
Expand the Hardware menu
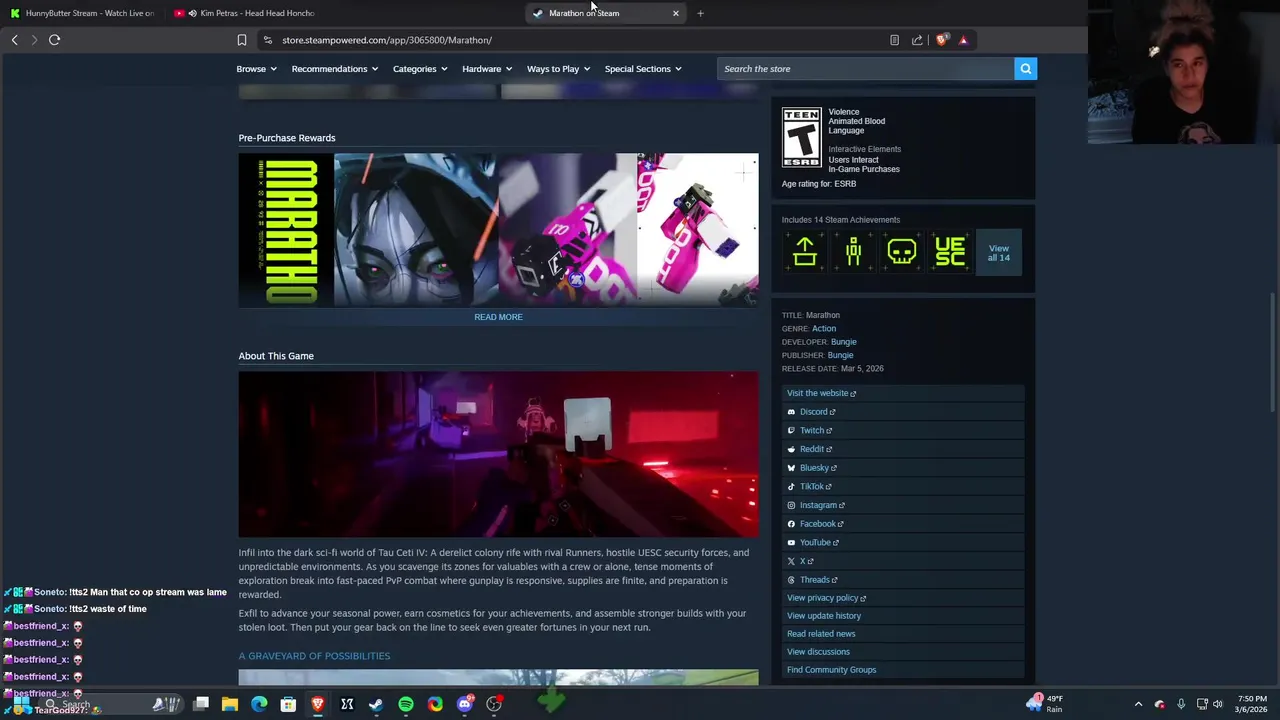(x=486, y=69)
